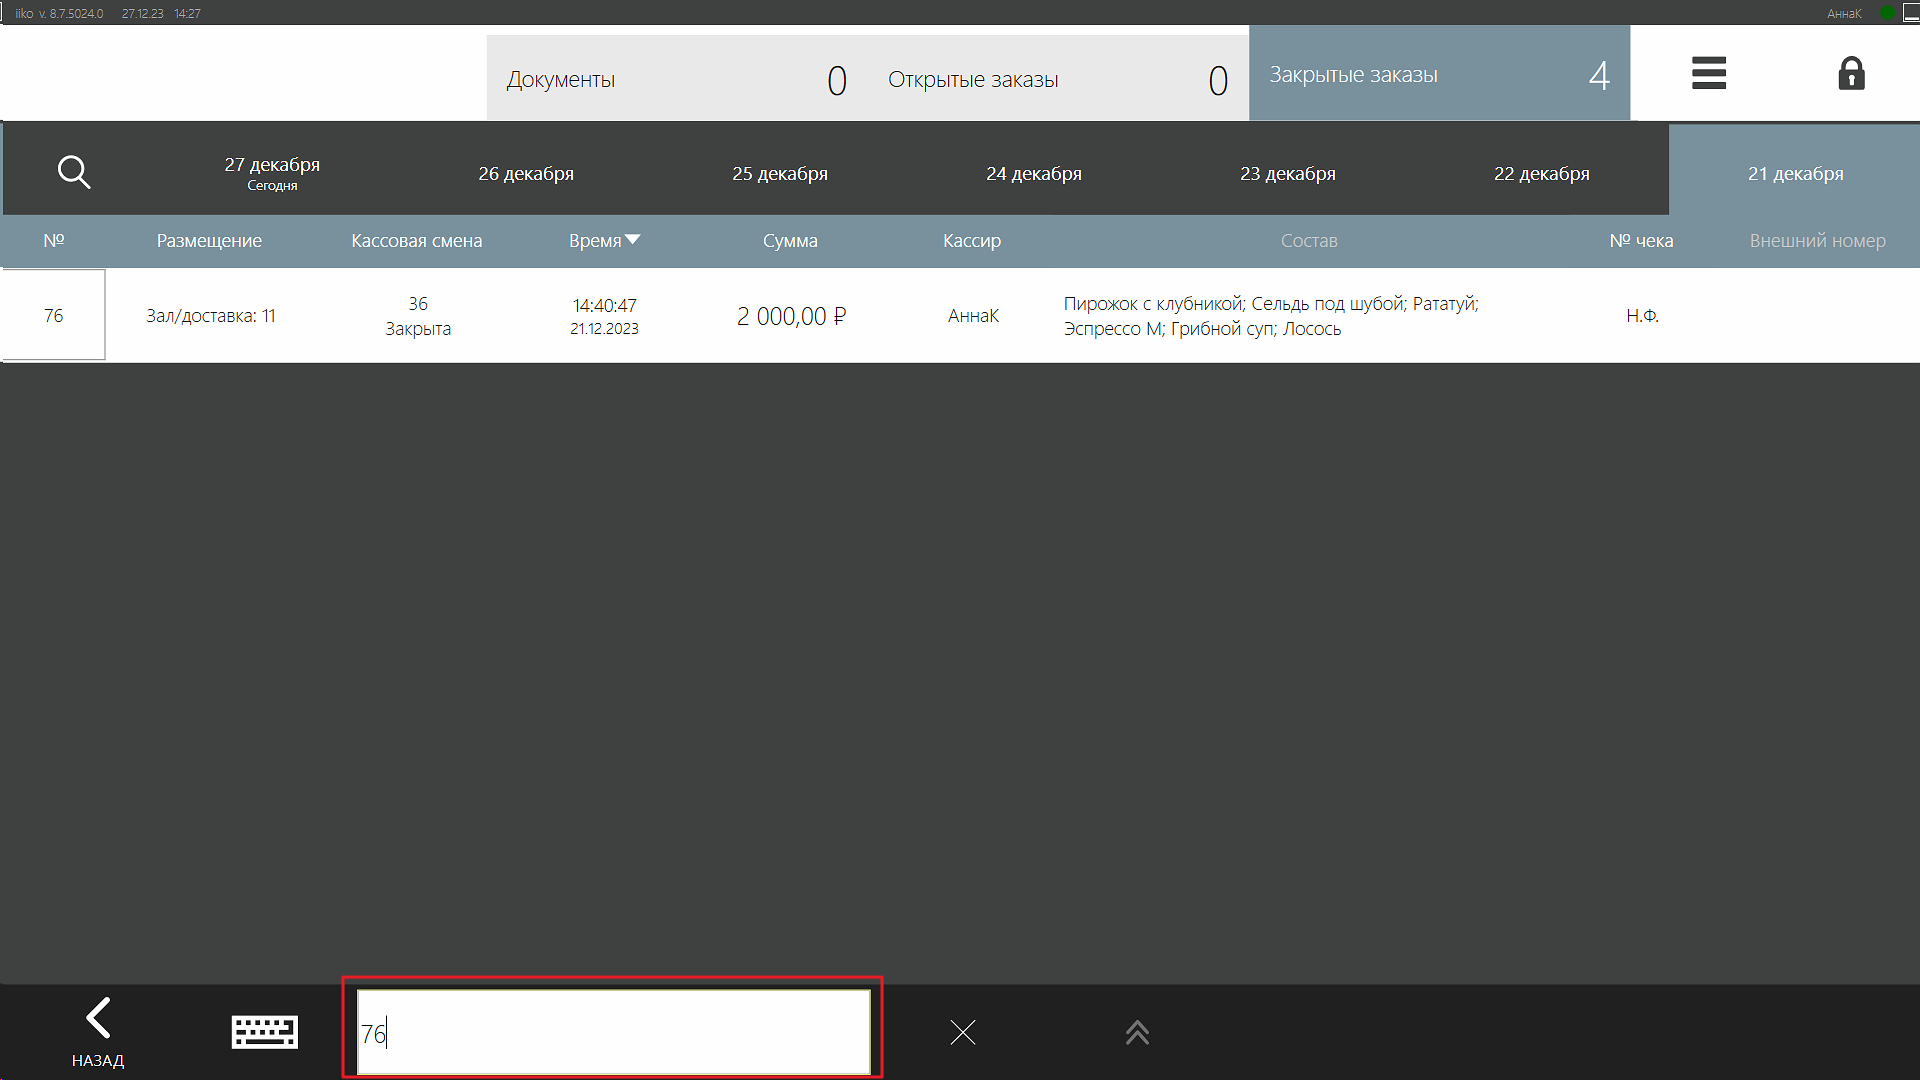This screenshot has height=1080, width=1920.
Task: Click the Н.Ф. receipt number cell
Action: coord(1642,316)
